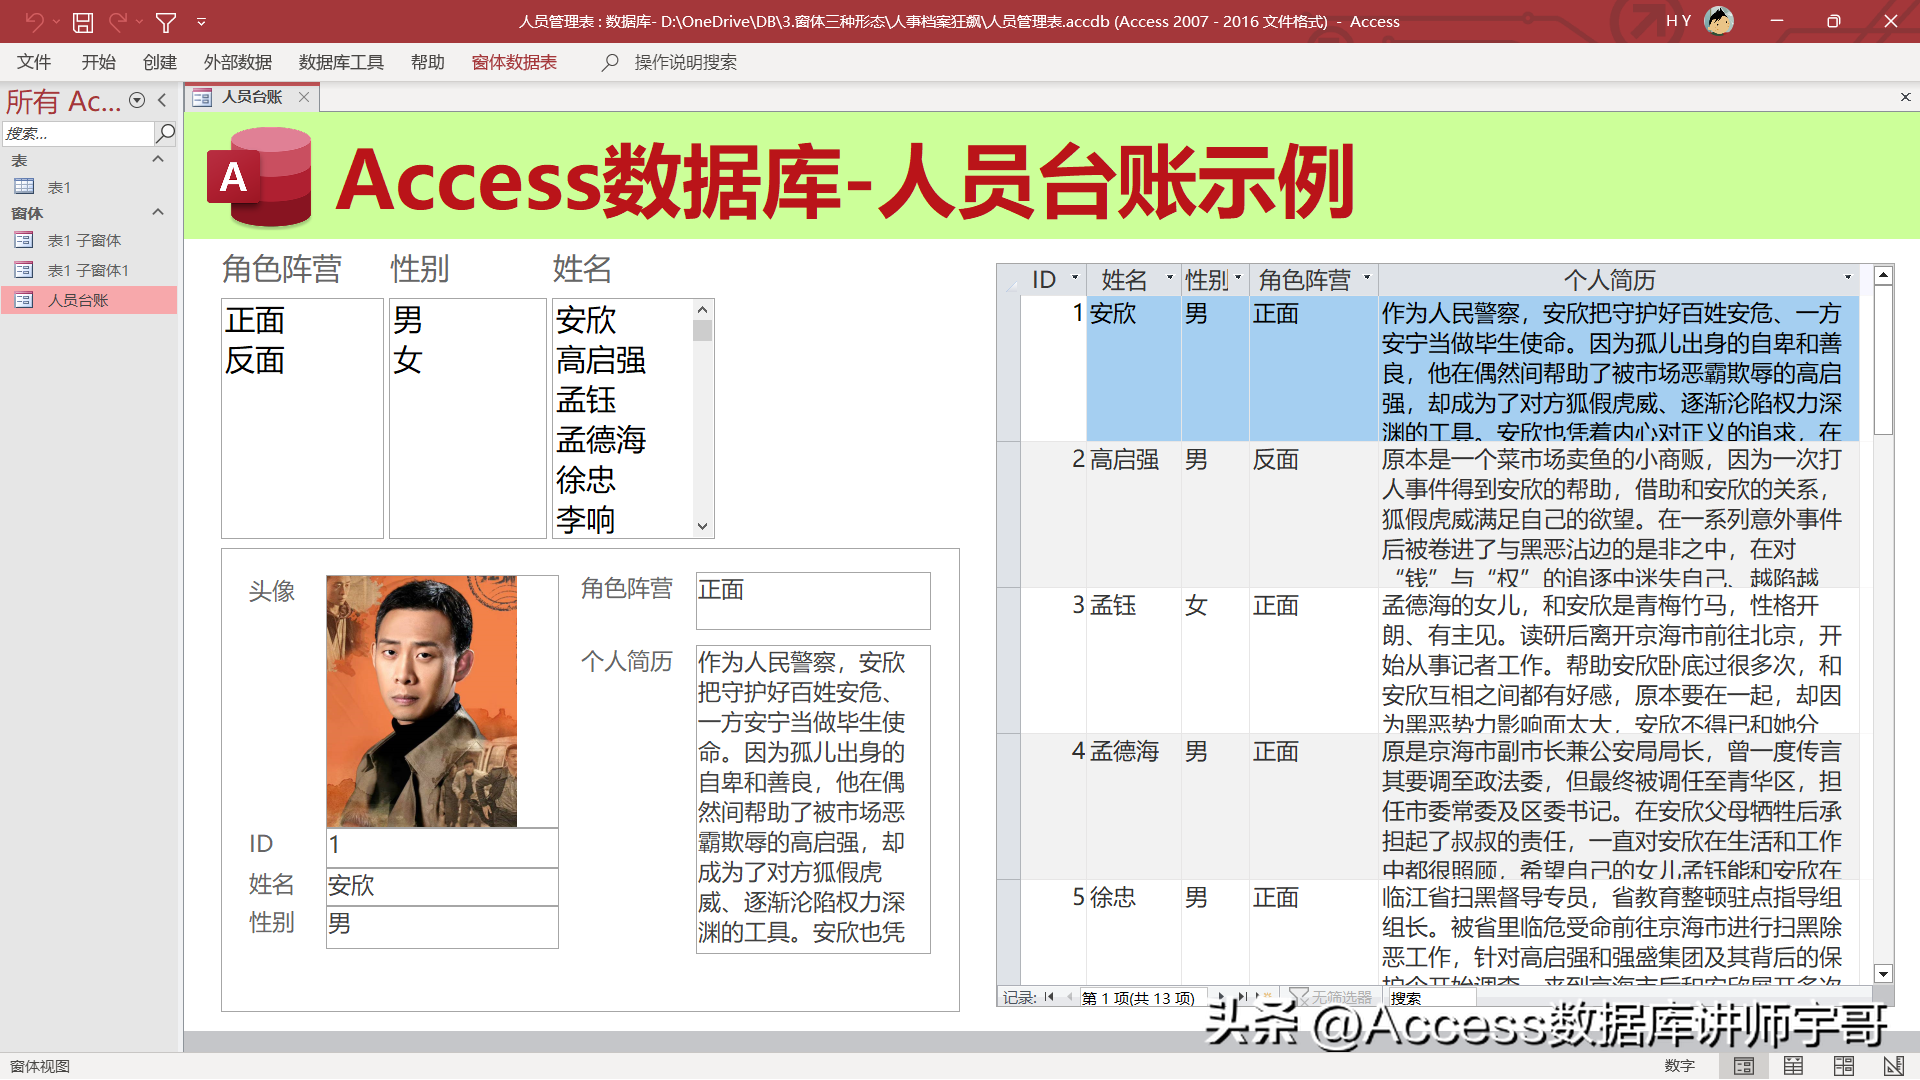Collapse the 表 group in navigation pane

tap(157, 160)
